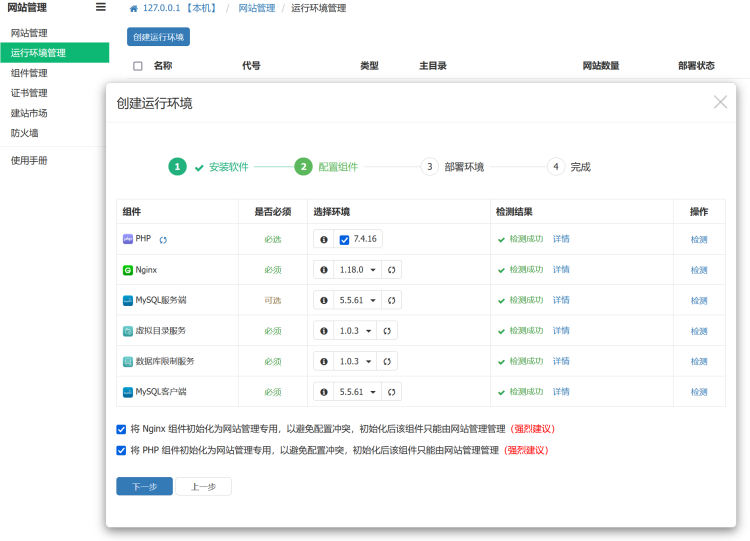Open 详情 link in the Nginx row
The image size is (750, 541).
coord(561,269)
